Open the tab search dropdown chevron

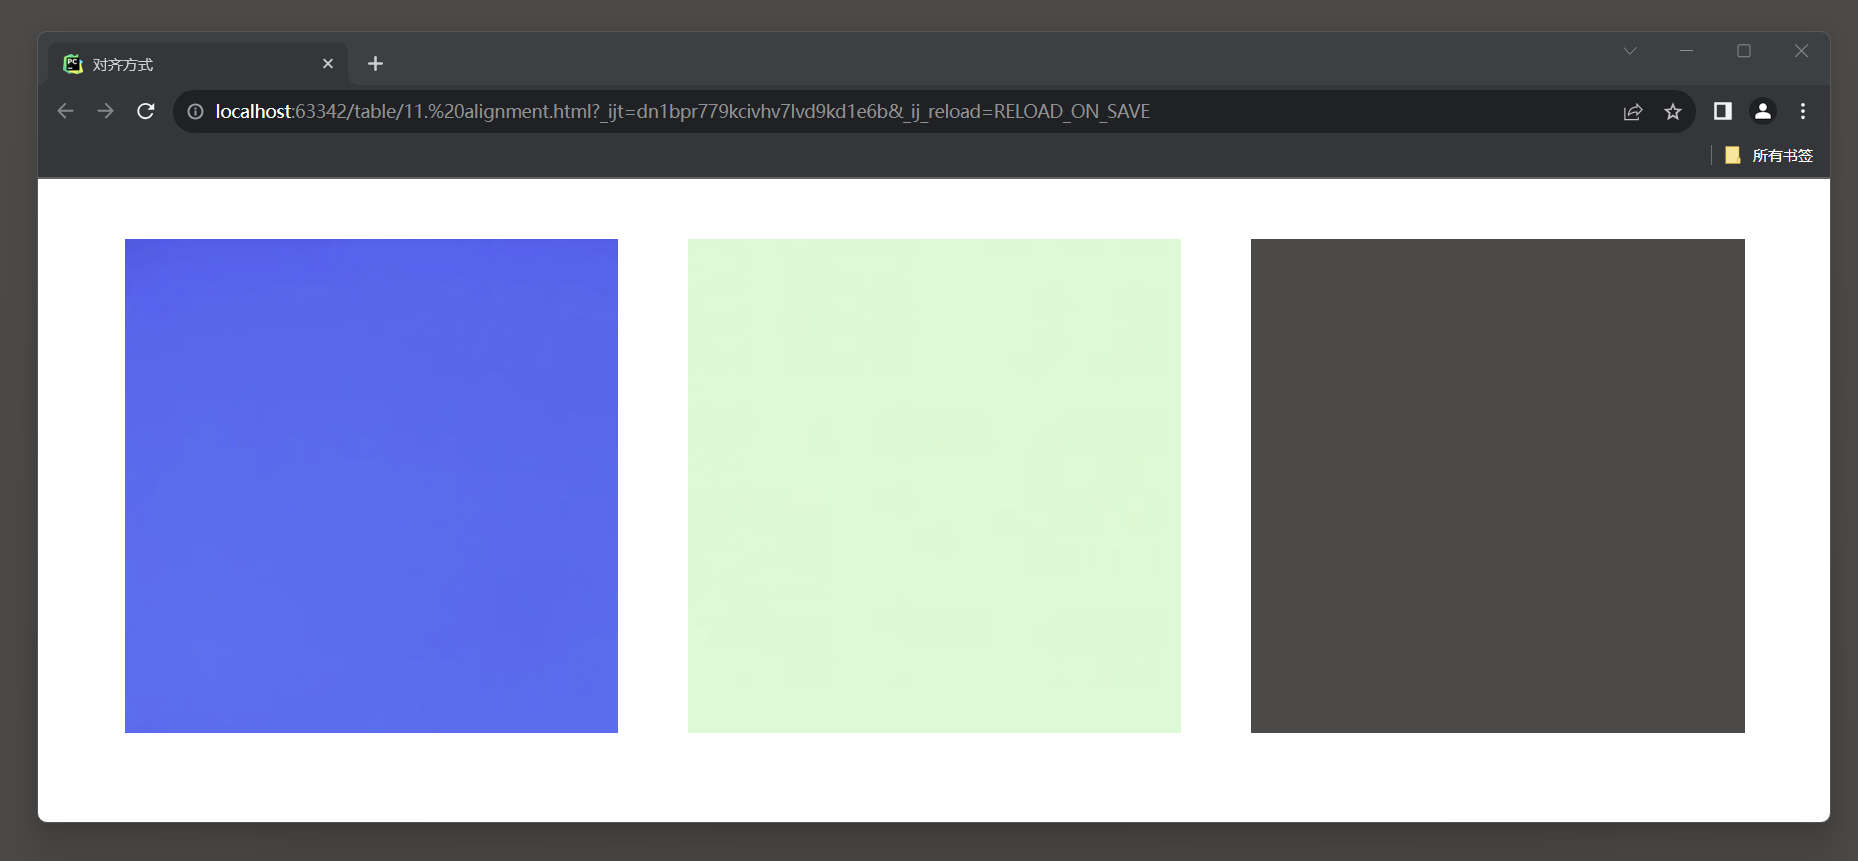tap(1630, 51)
